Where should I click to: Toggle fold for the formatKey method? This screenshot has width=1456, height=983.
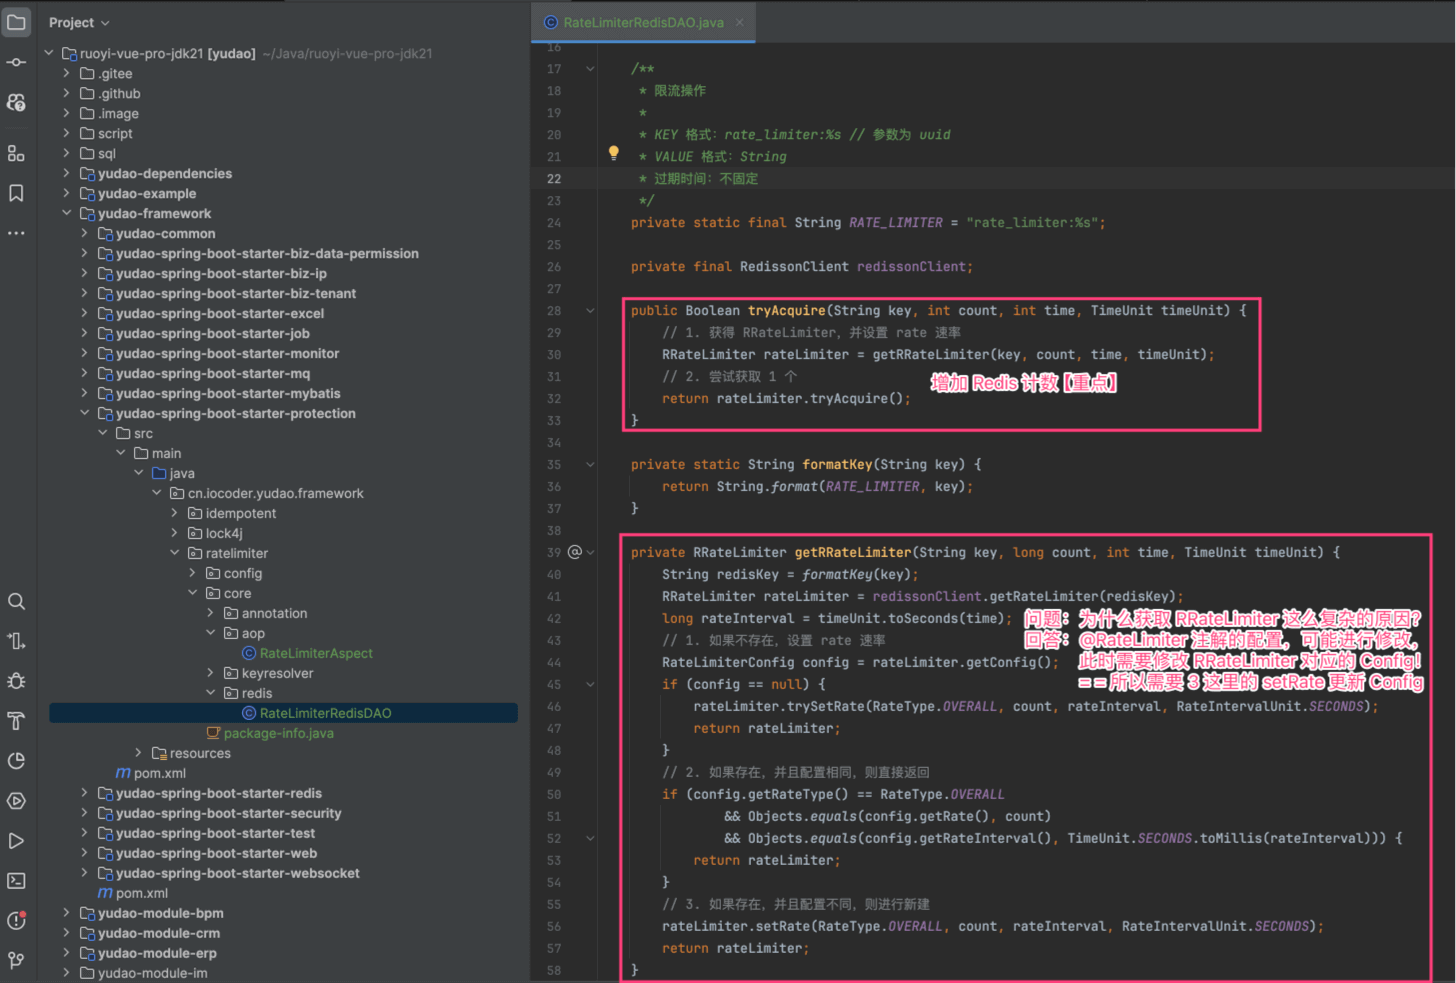click(590, 465)
